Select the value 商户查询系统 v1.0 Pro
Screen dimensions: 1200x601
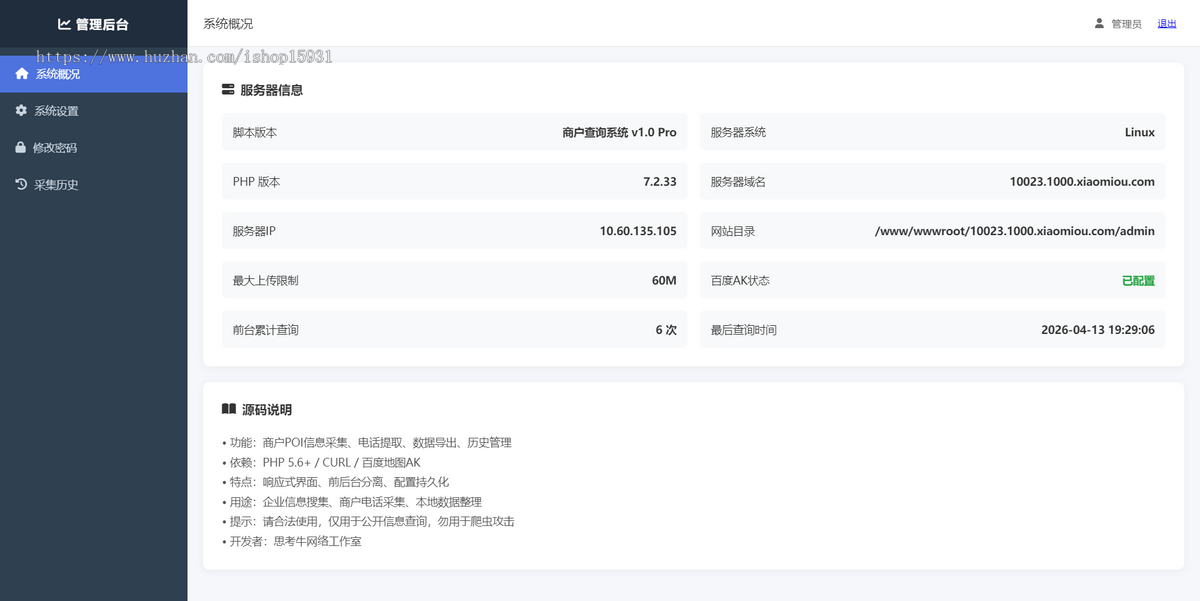tap(620, 132)
